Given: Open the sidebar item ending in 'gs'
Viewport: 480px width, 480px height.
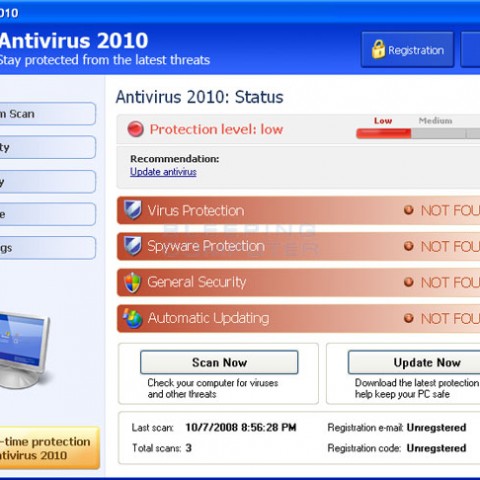Looking at the screenshot, I should 48,248.
